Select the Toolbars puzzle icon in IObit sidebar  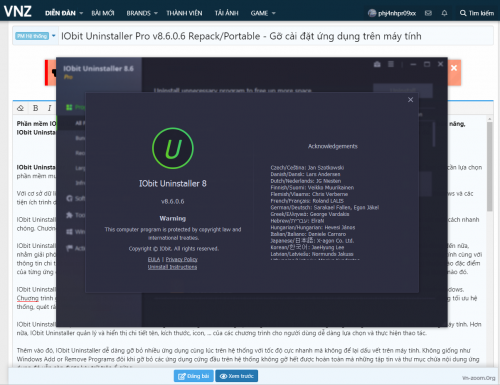(69, 215)
